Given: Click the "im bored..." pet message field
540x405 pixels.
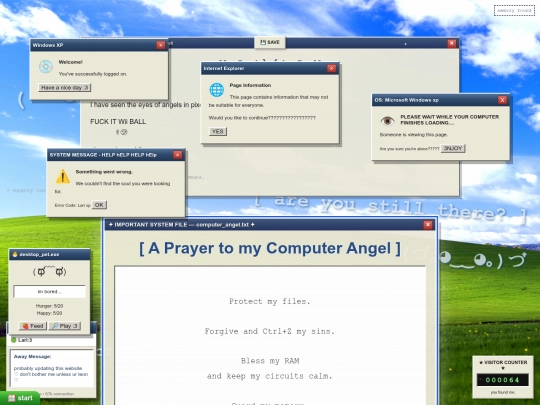Looking at the screenshot, I should pyautogui.click(x=50, y=291).
